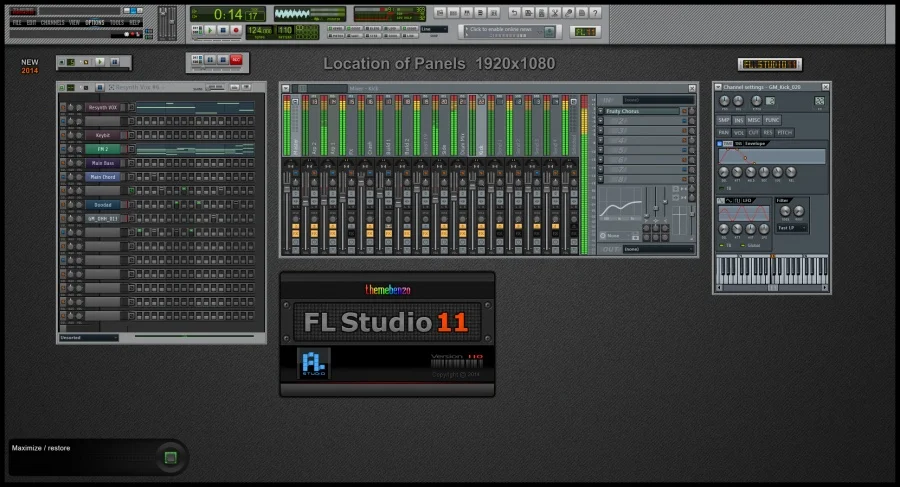Open the Unsorted channel filter dropdown

[88, 338]
